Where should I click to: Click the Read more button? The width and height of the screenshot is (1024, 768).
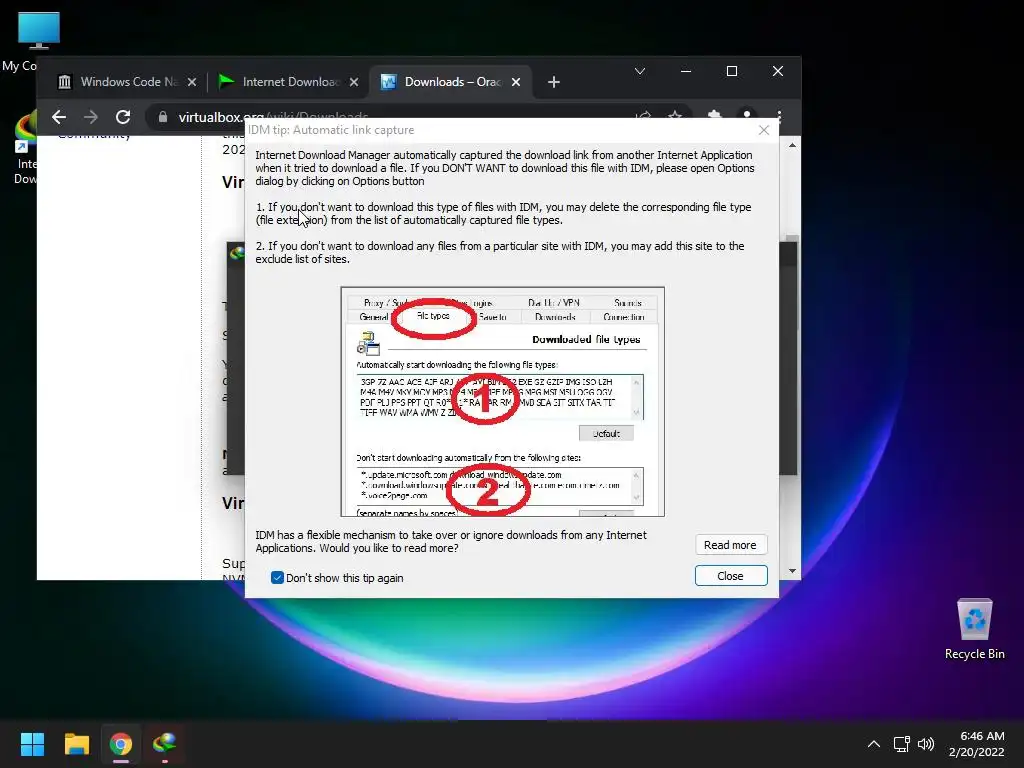pos(730,545)
